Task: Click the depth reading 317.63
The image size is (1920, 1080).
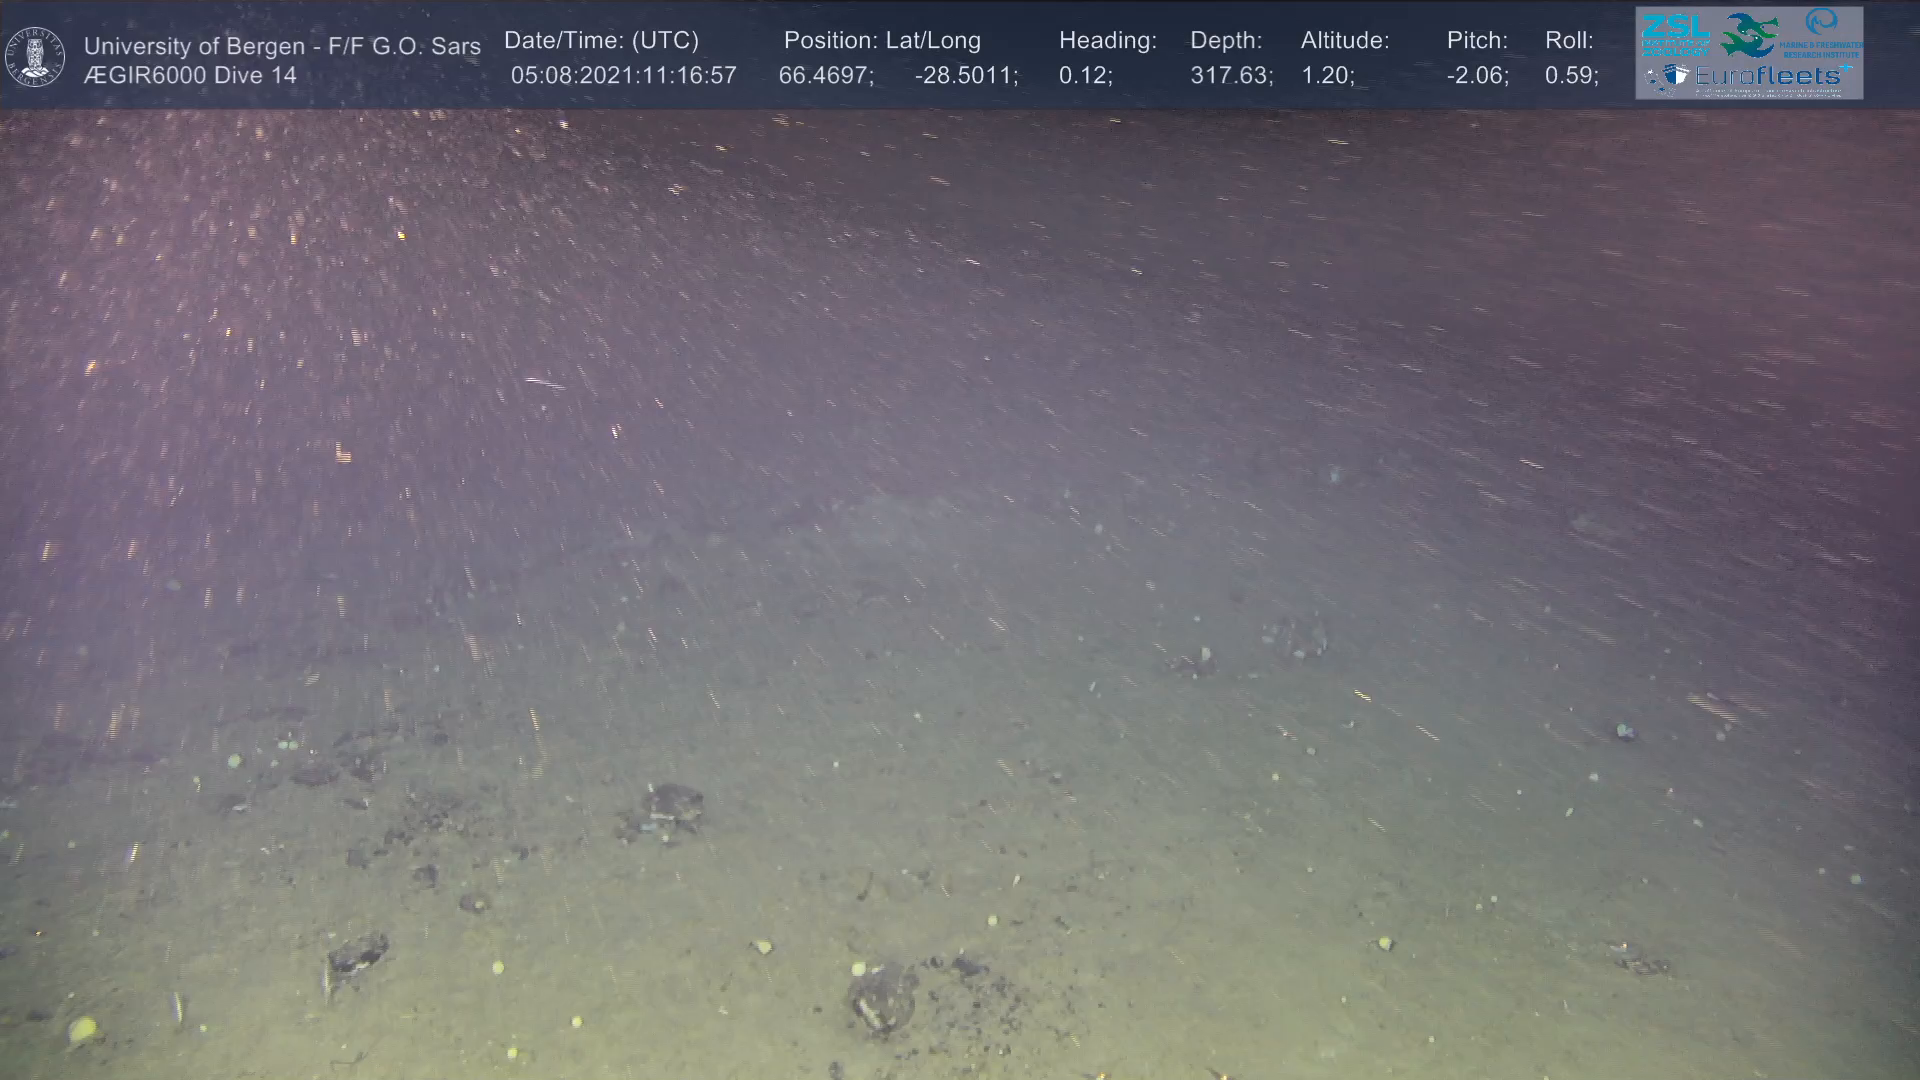Action: 1231,75
